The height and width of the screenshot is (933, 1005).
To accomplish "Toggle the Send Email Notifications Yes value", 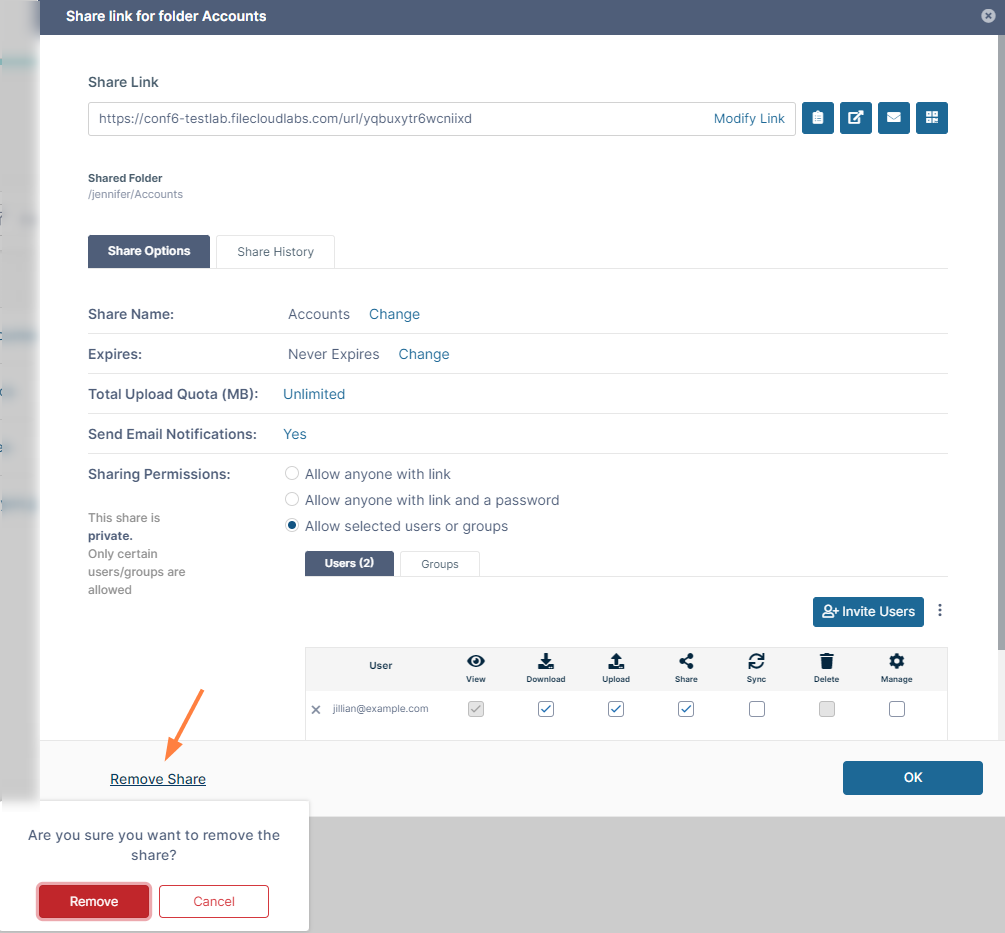I will [295, 434].
